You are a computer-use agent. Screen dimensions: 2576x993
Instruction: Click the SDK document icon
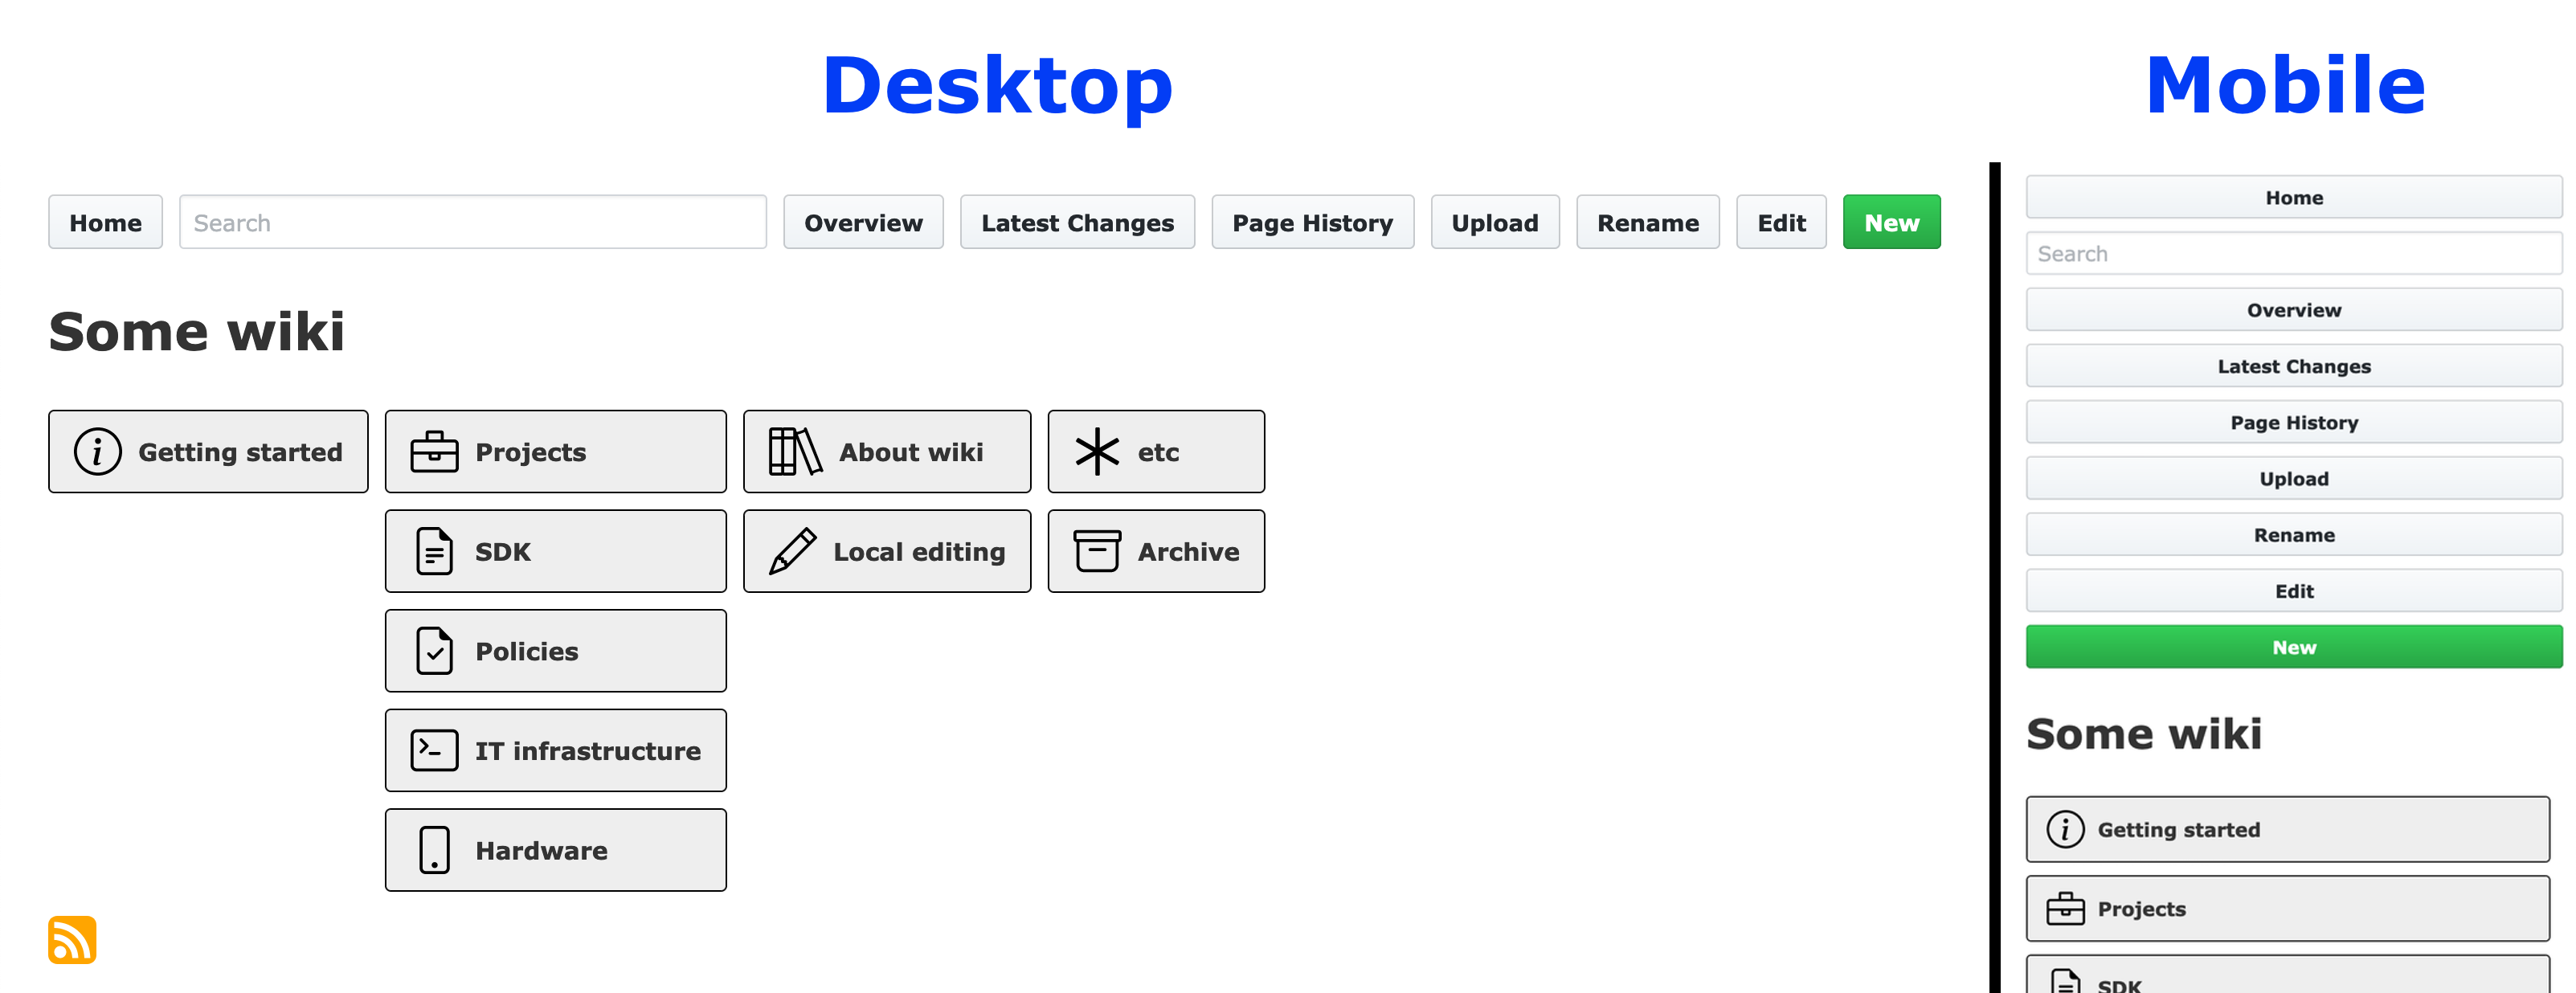(432, 550)
